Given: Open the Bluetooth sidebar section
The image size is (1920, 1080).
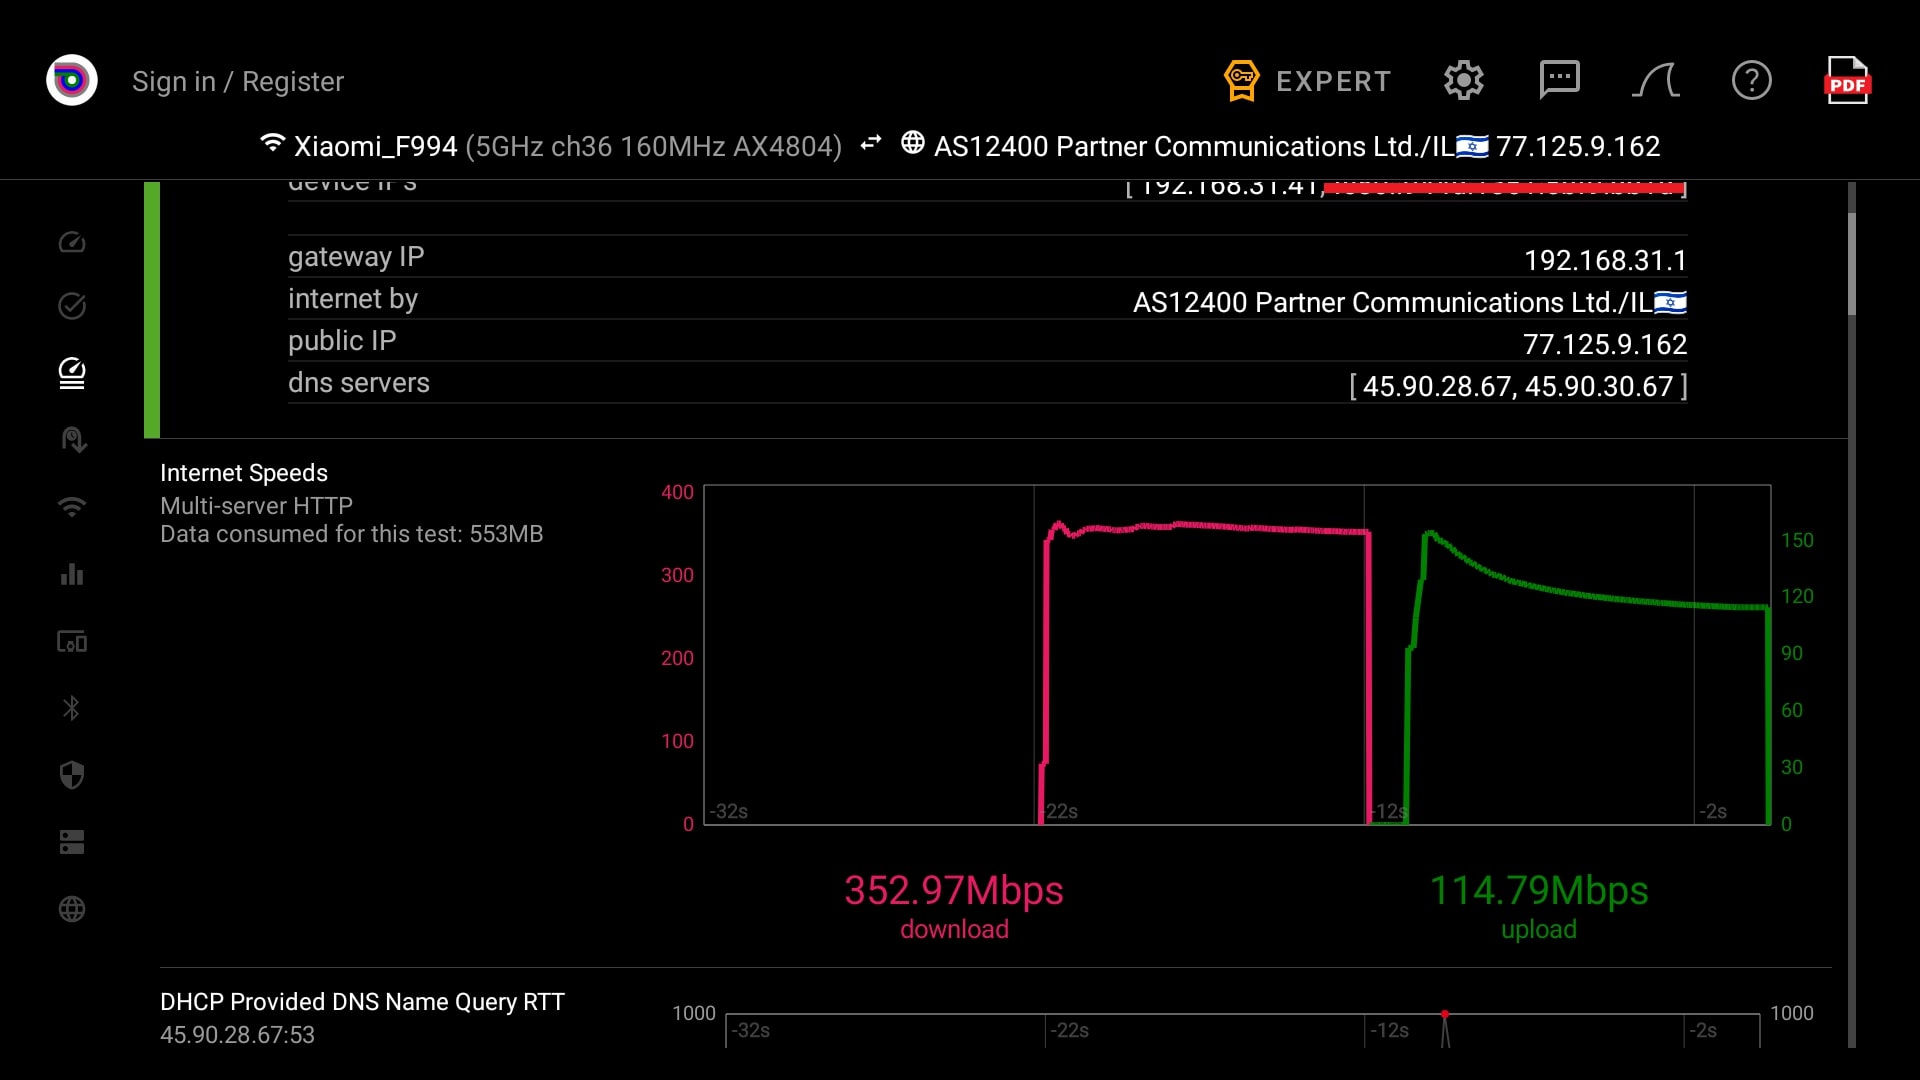Looking at the screenshot, I should coord(72,708).
